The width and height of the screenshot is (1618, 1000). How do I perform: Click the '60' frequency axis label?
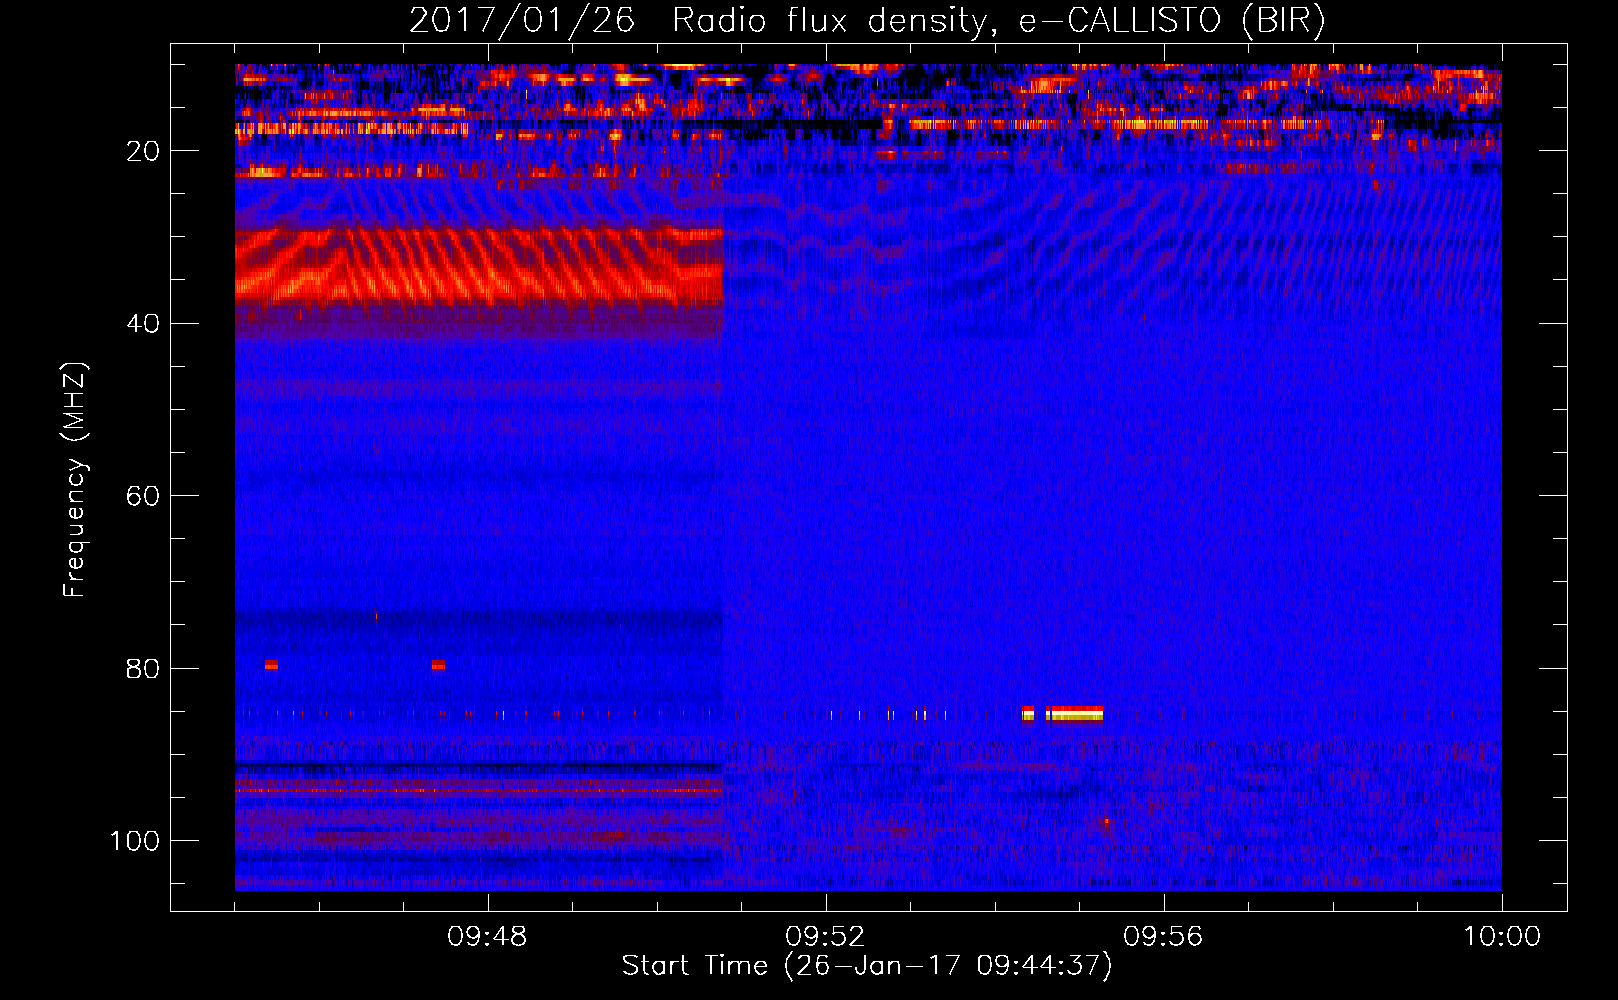pyautogui.click(x=143, y=496)
